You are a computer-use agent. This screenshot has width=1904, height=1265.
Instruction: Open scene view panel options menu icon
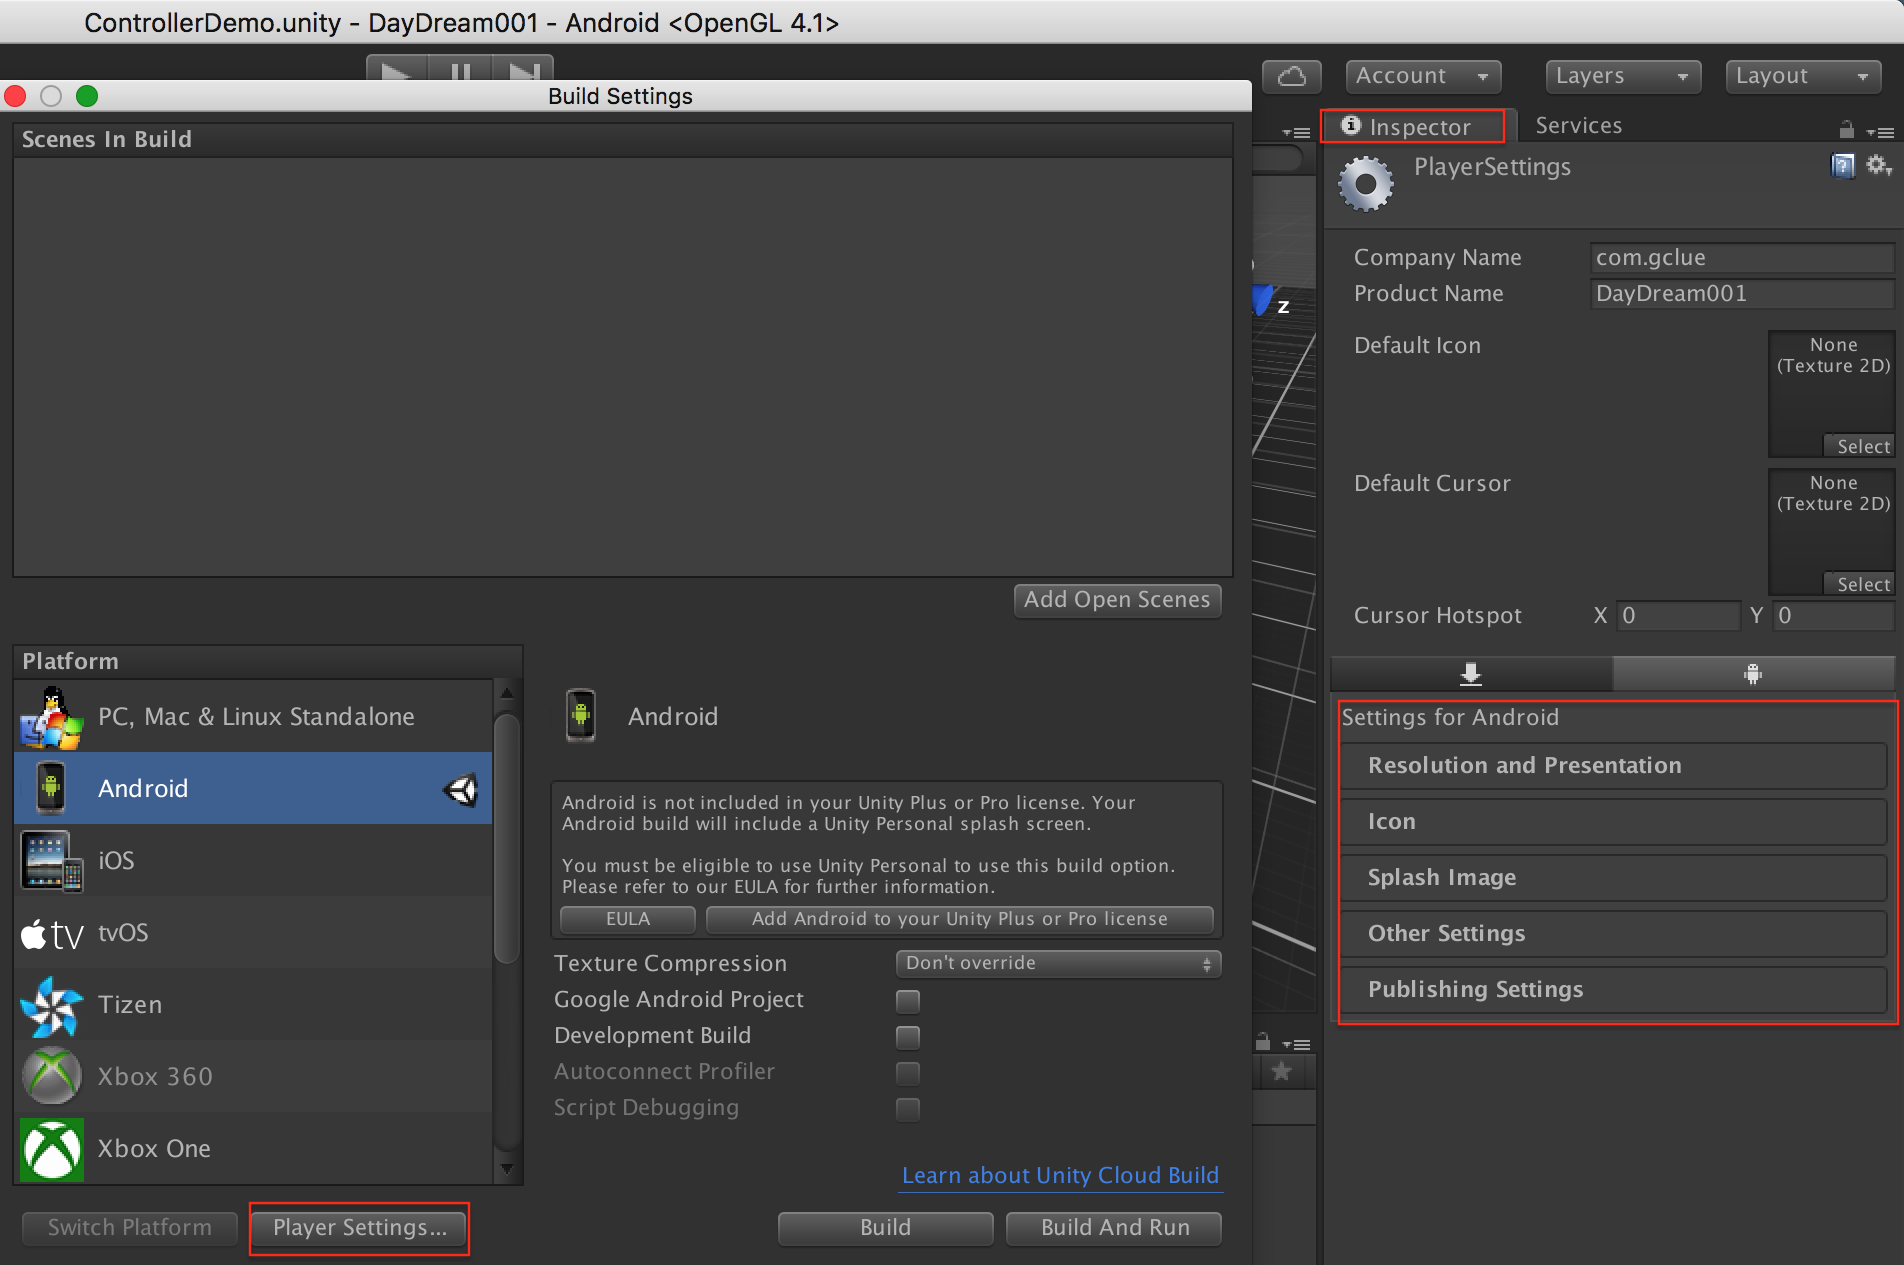[1297, 131]
